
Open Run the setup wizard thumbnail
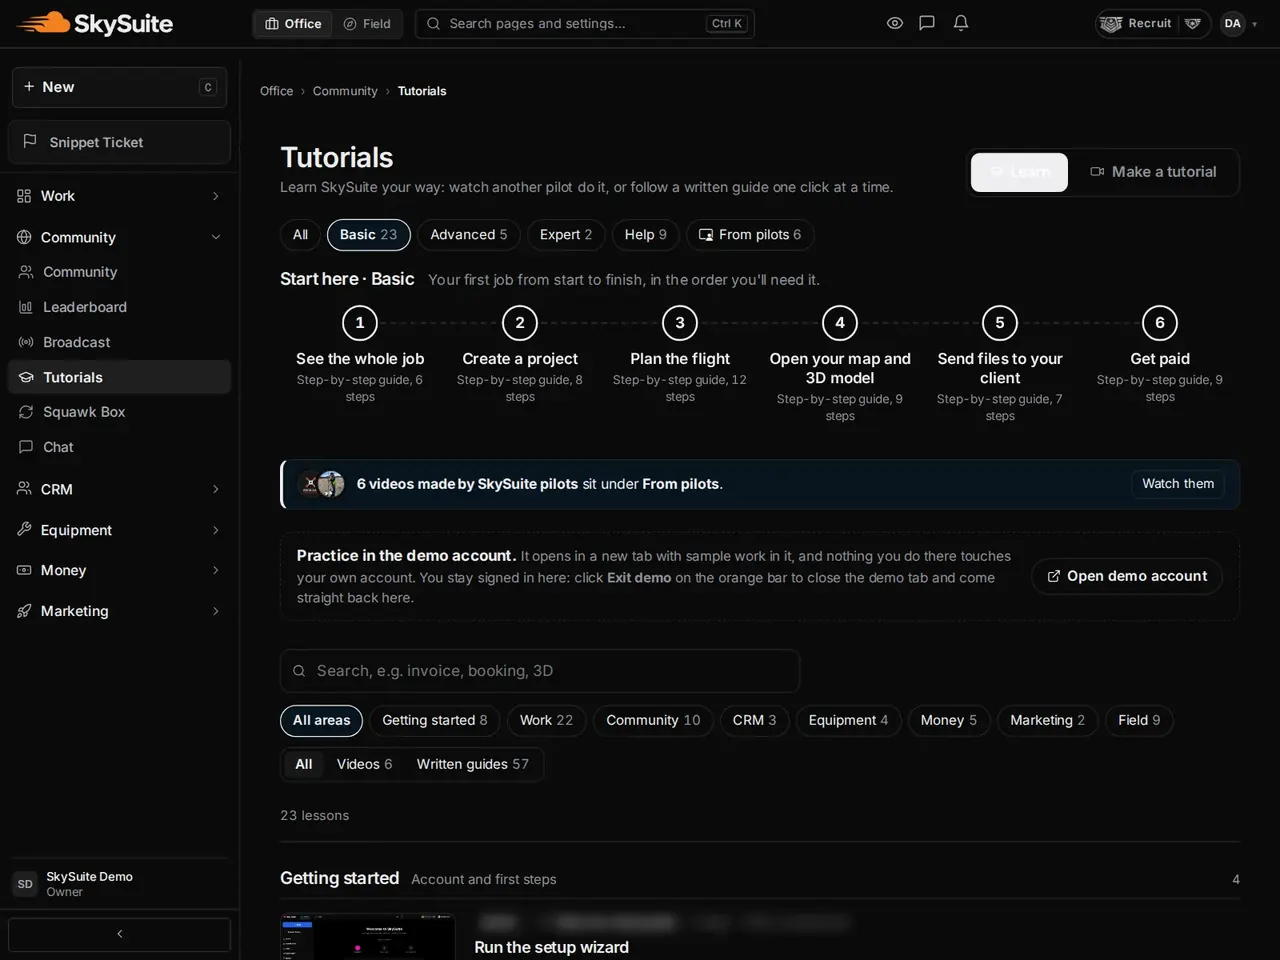tap(368, 936)
